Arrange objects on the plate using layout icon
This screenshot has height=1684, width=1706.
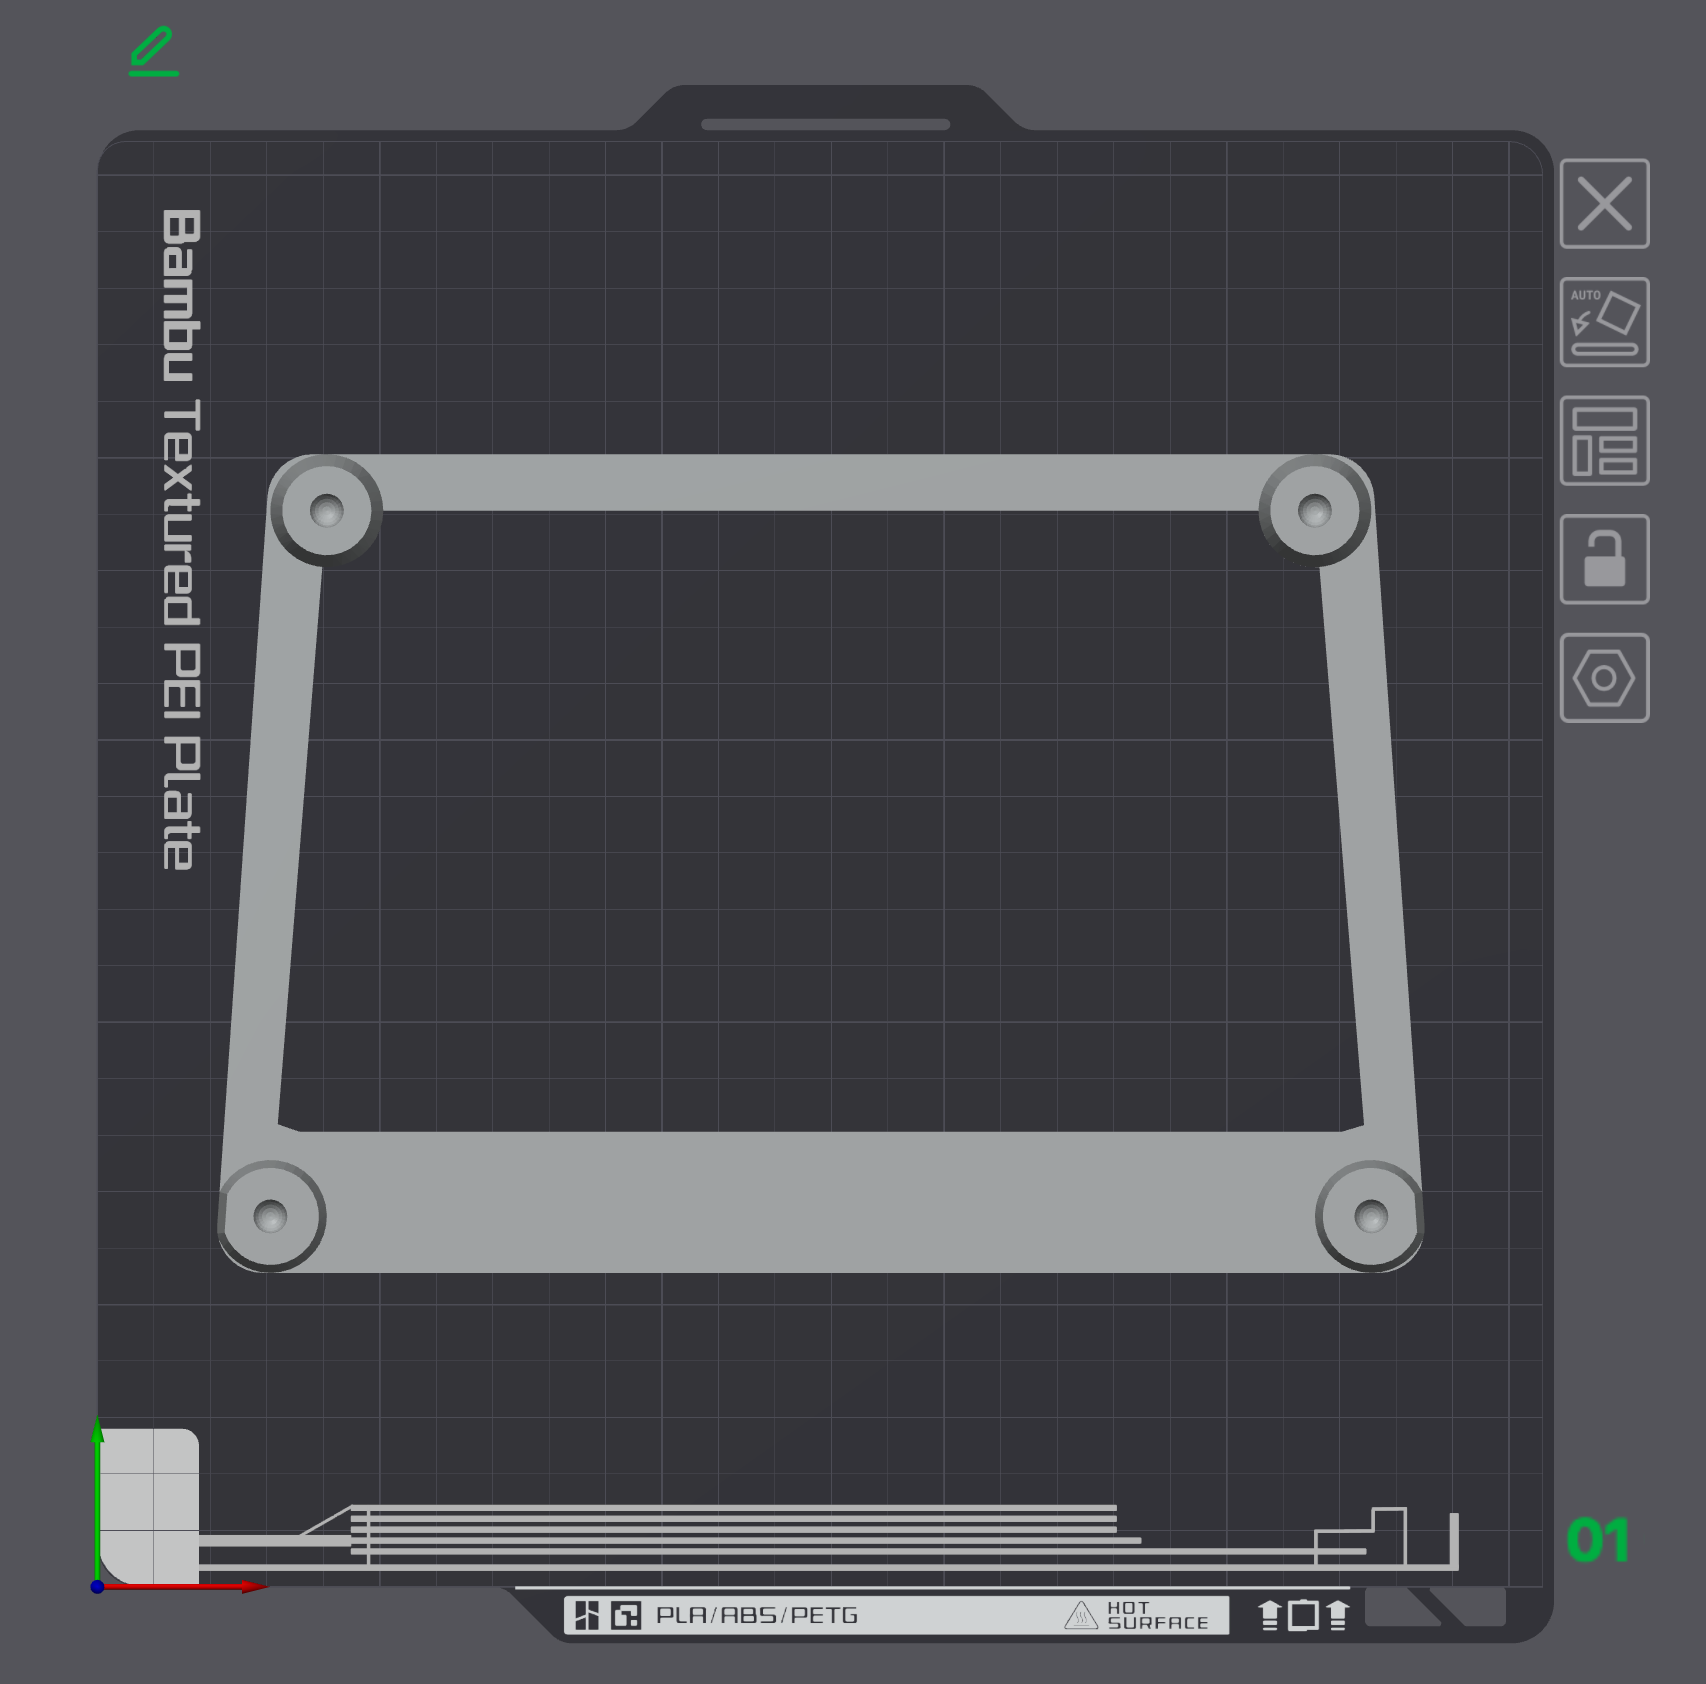pos(1604,440)
